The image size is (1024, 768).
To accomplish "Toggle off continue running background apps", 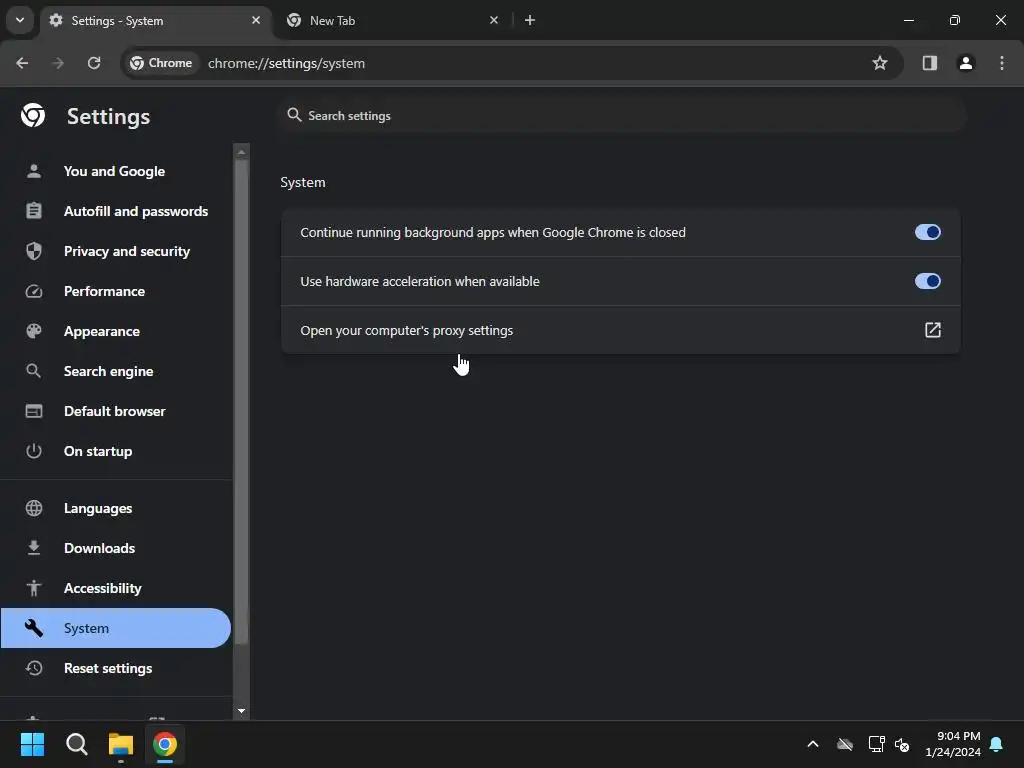I will coord(927,232).
